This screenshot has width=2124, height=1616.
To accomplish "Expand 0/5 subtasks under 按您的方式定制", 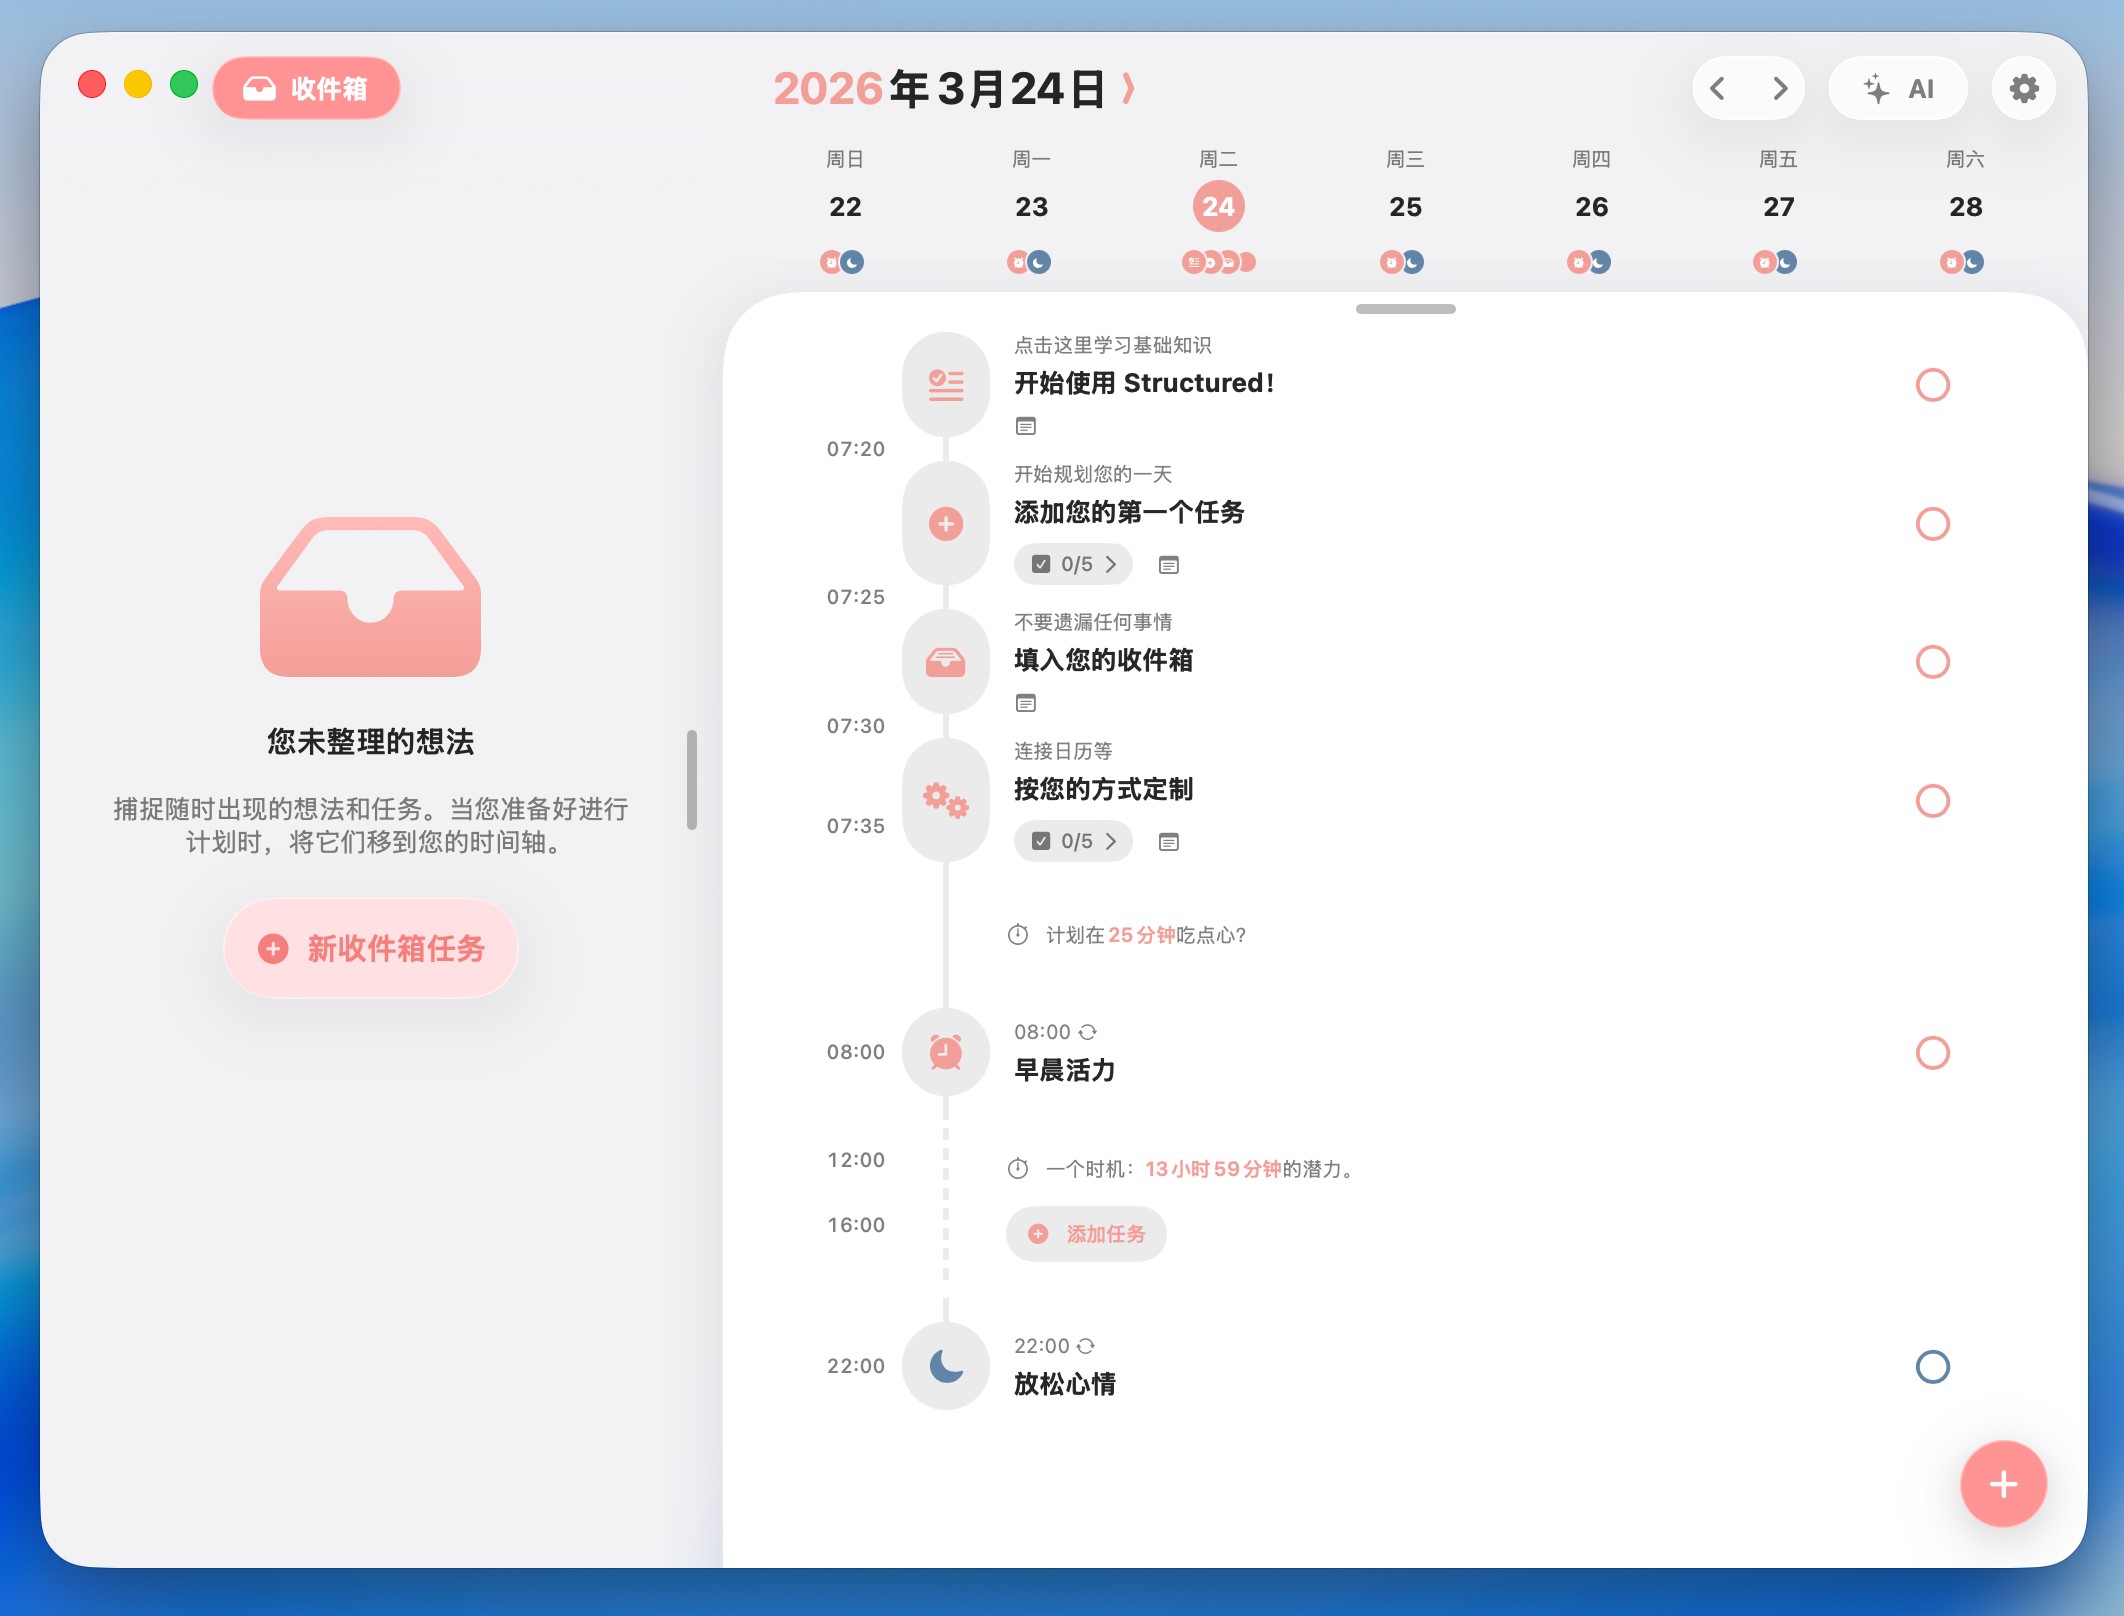I will (1073, 842).
